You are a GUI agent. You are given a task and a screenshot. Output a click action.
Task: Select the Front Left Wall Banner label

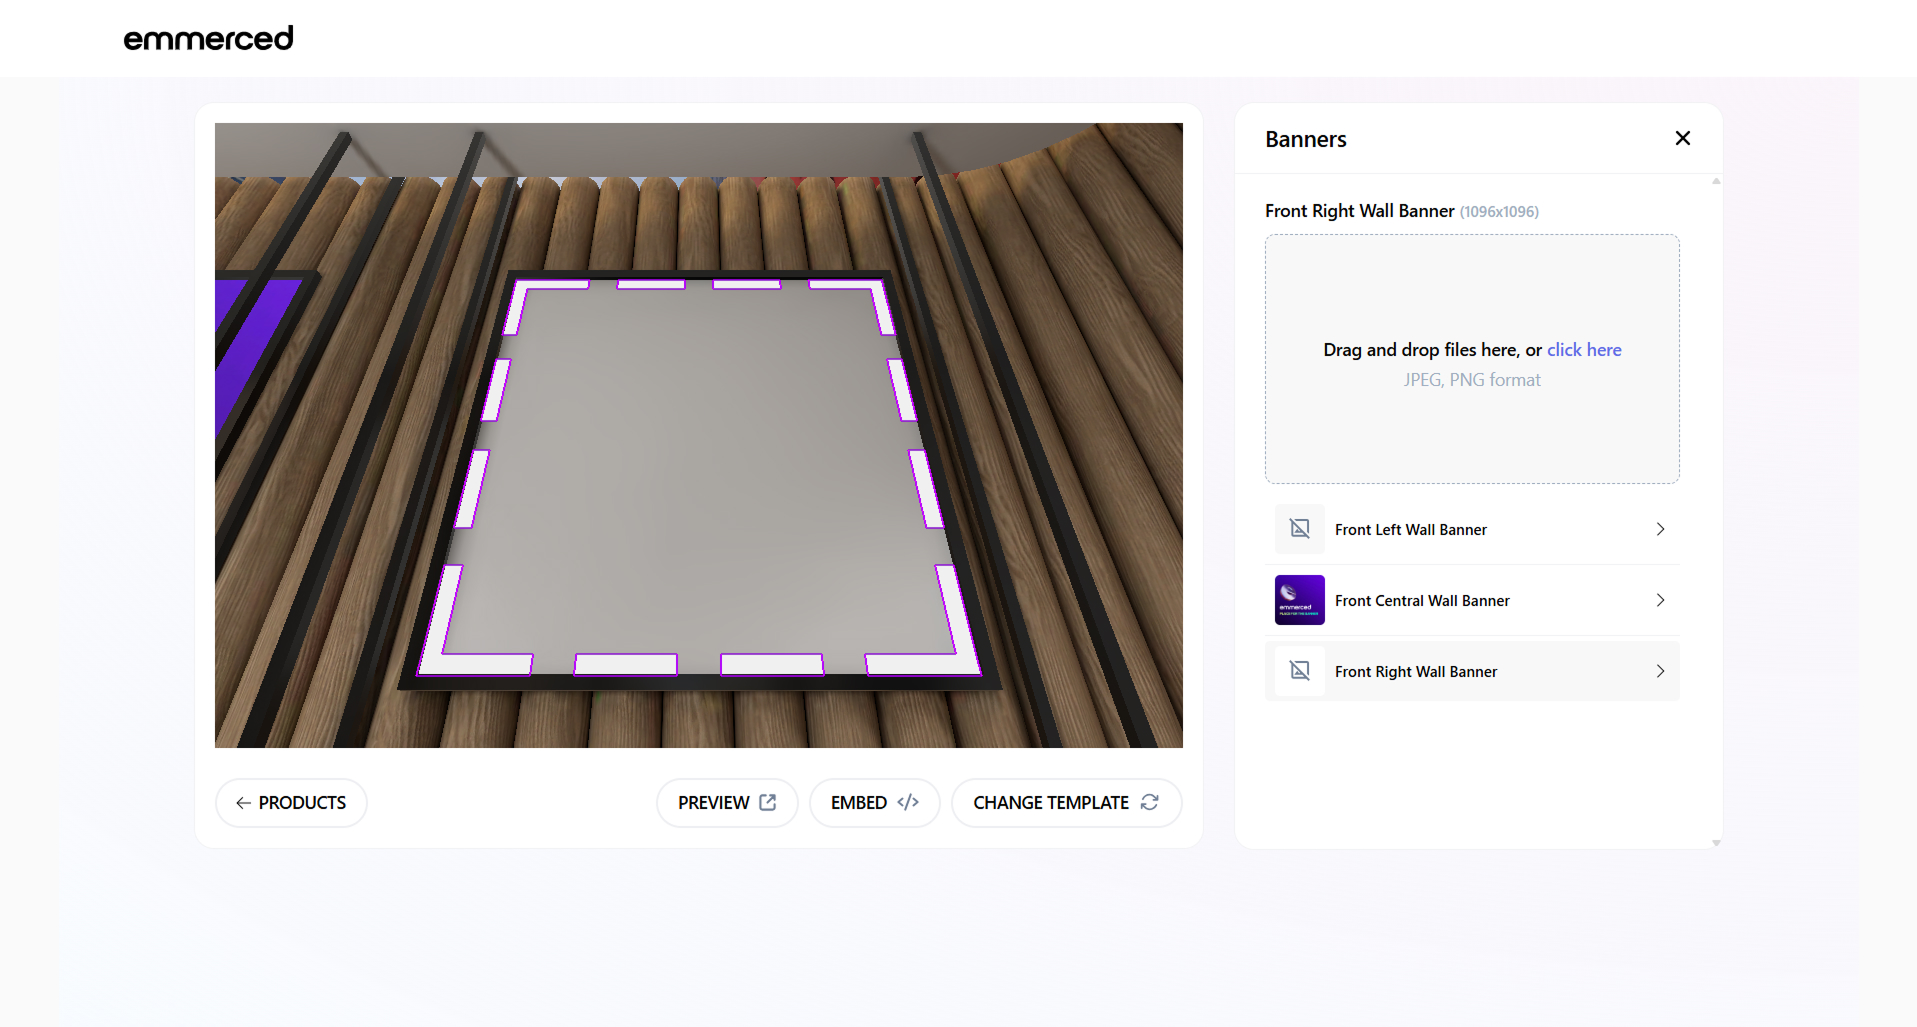click(1410, 530)
